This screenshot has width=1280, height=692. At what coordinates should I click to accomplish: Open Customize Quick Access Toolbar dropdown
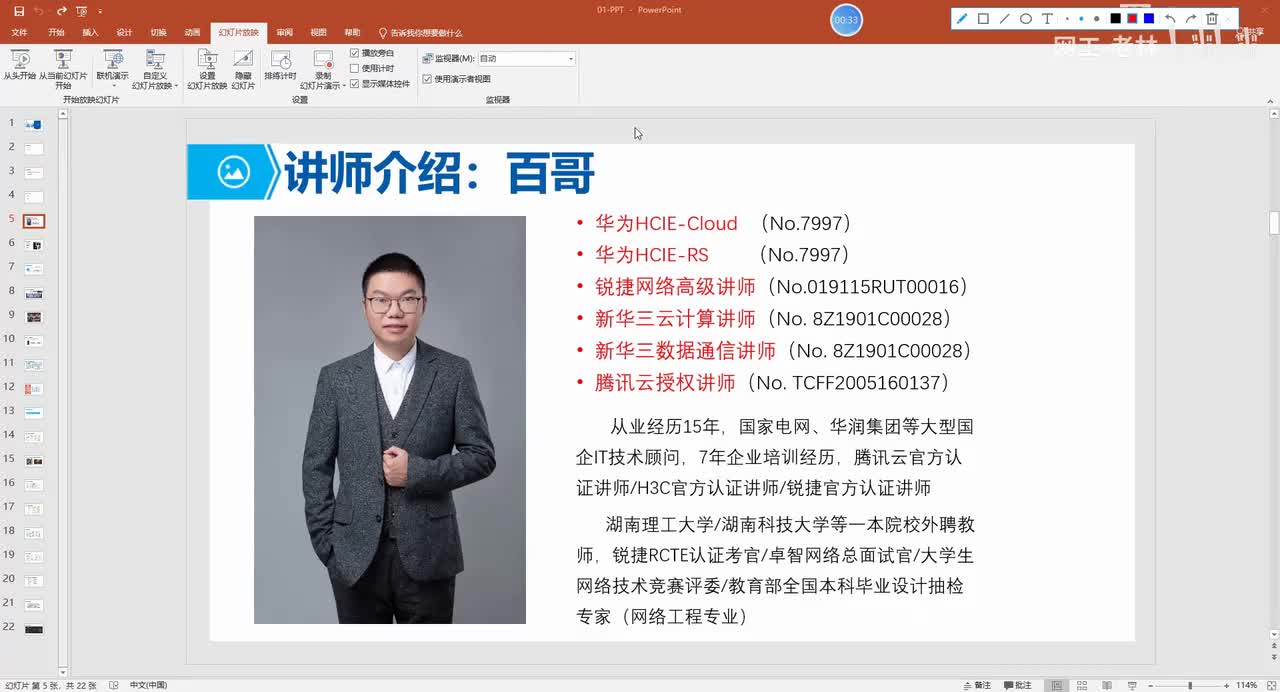[x=100, y=11]
